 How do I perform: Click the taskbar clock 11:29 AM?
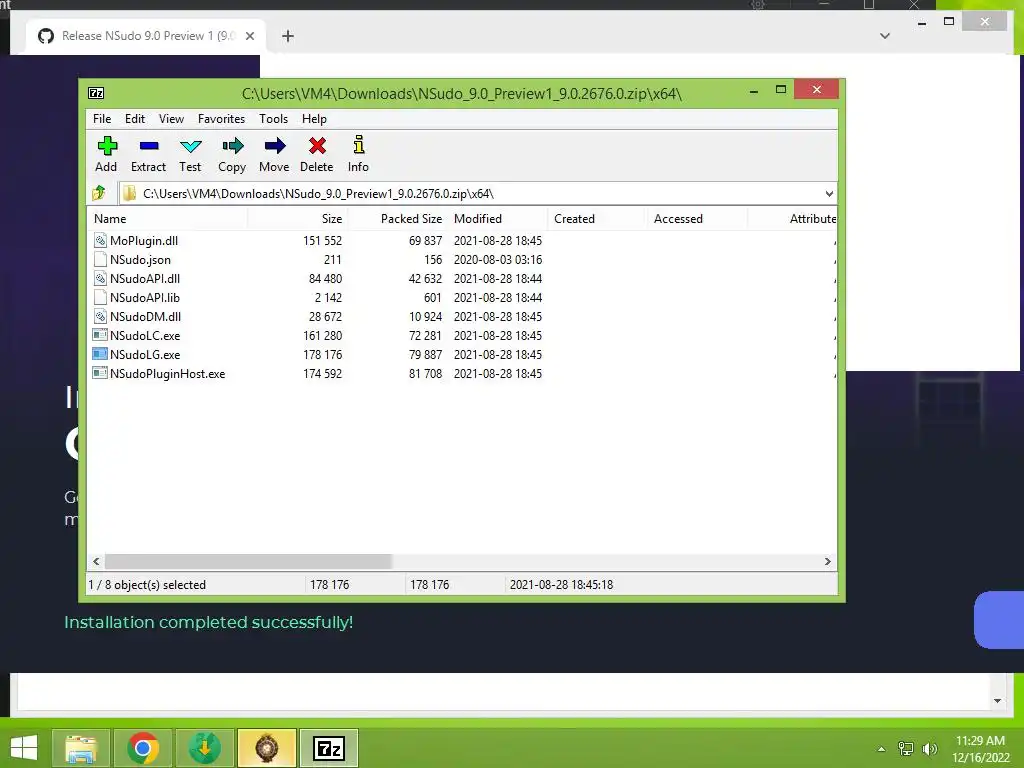pos(980,741)
